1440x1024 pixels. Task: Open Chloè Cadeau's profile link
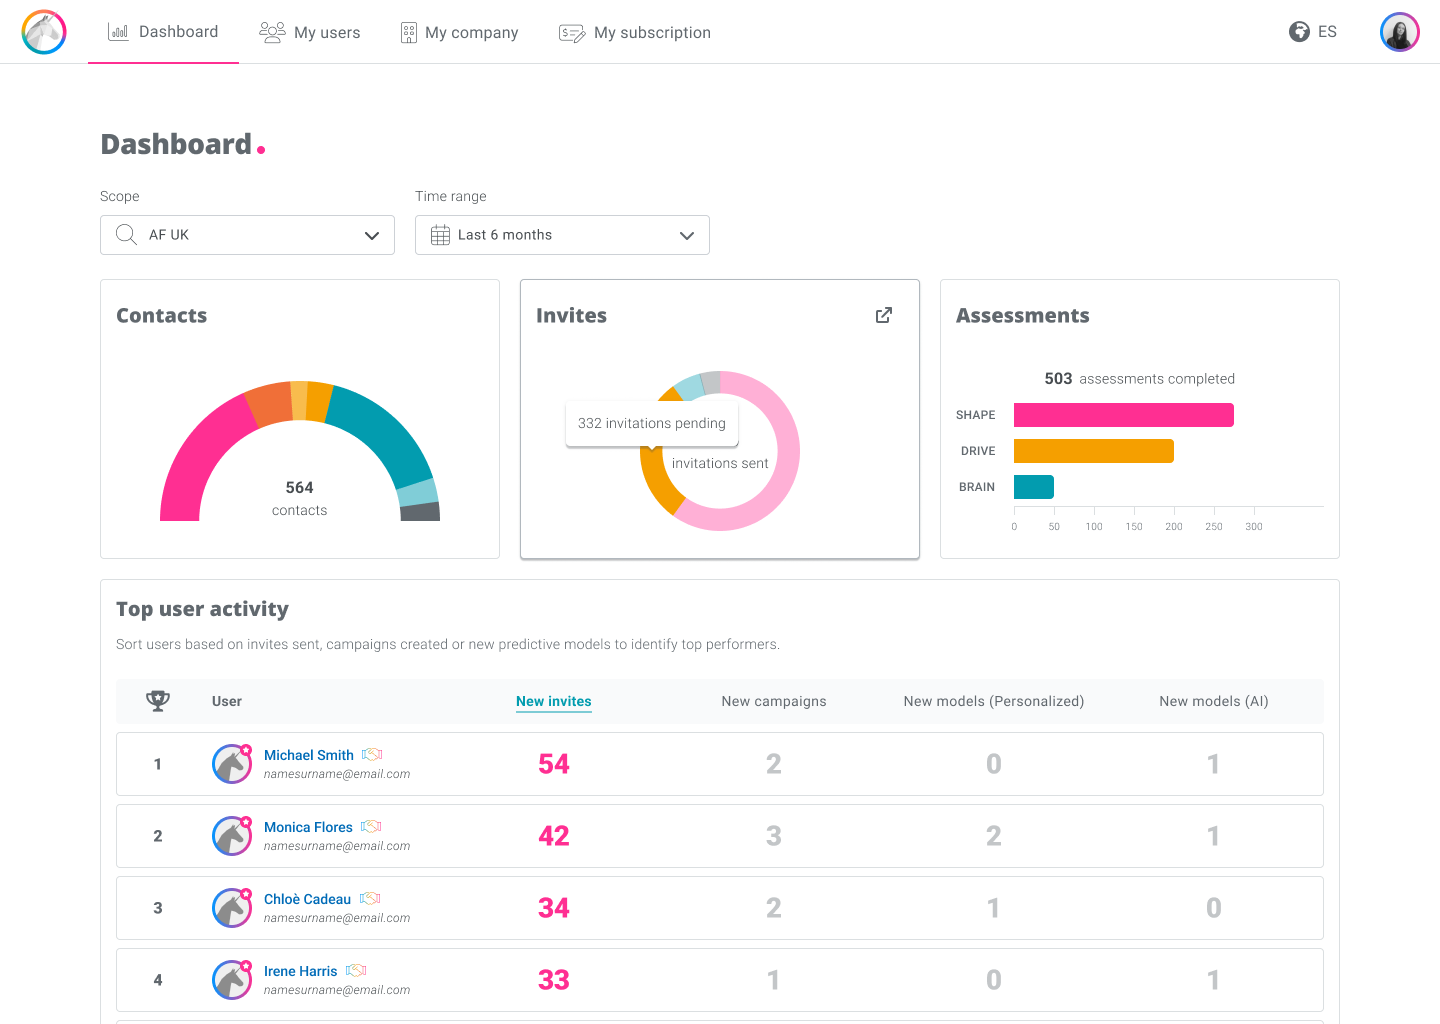[307, 899]
